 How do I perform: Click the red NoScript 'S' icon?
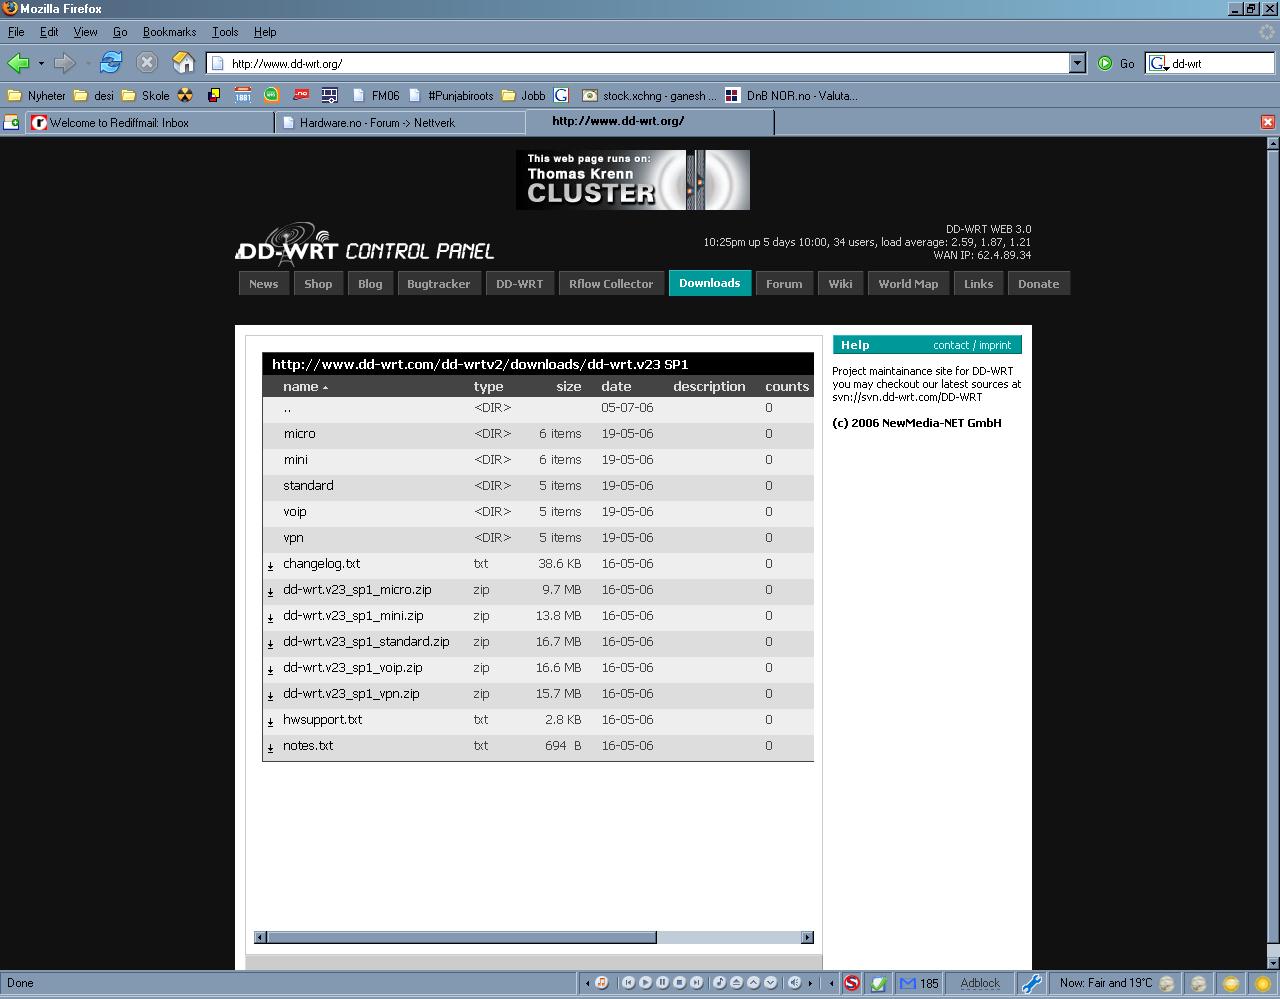pos(851,983)
